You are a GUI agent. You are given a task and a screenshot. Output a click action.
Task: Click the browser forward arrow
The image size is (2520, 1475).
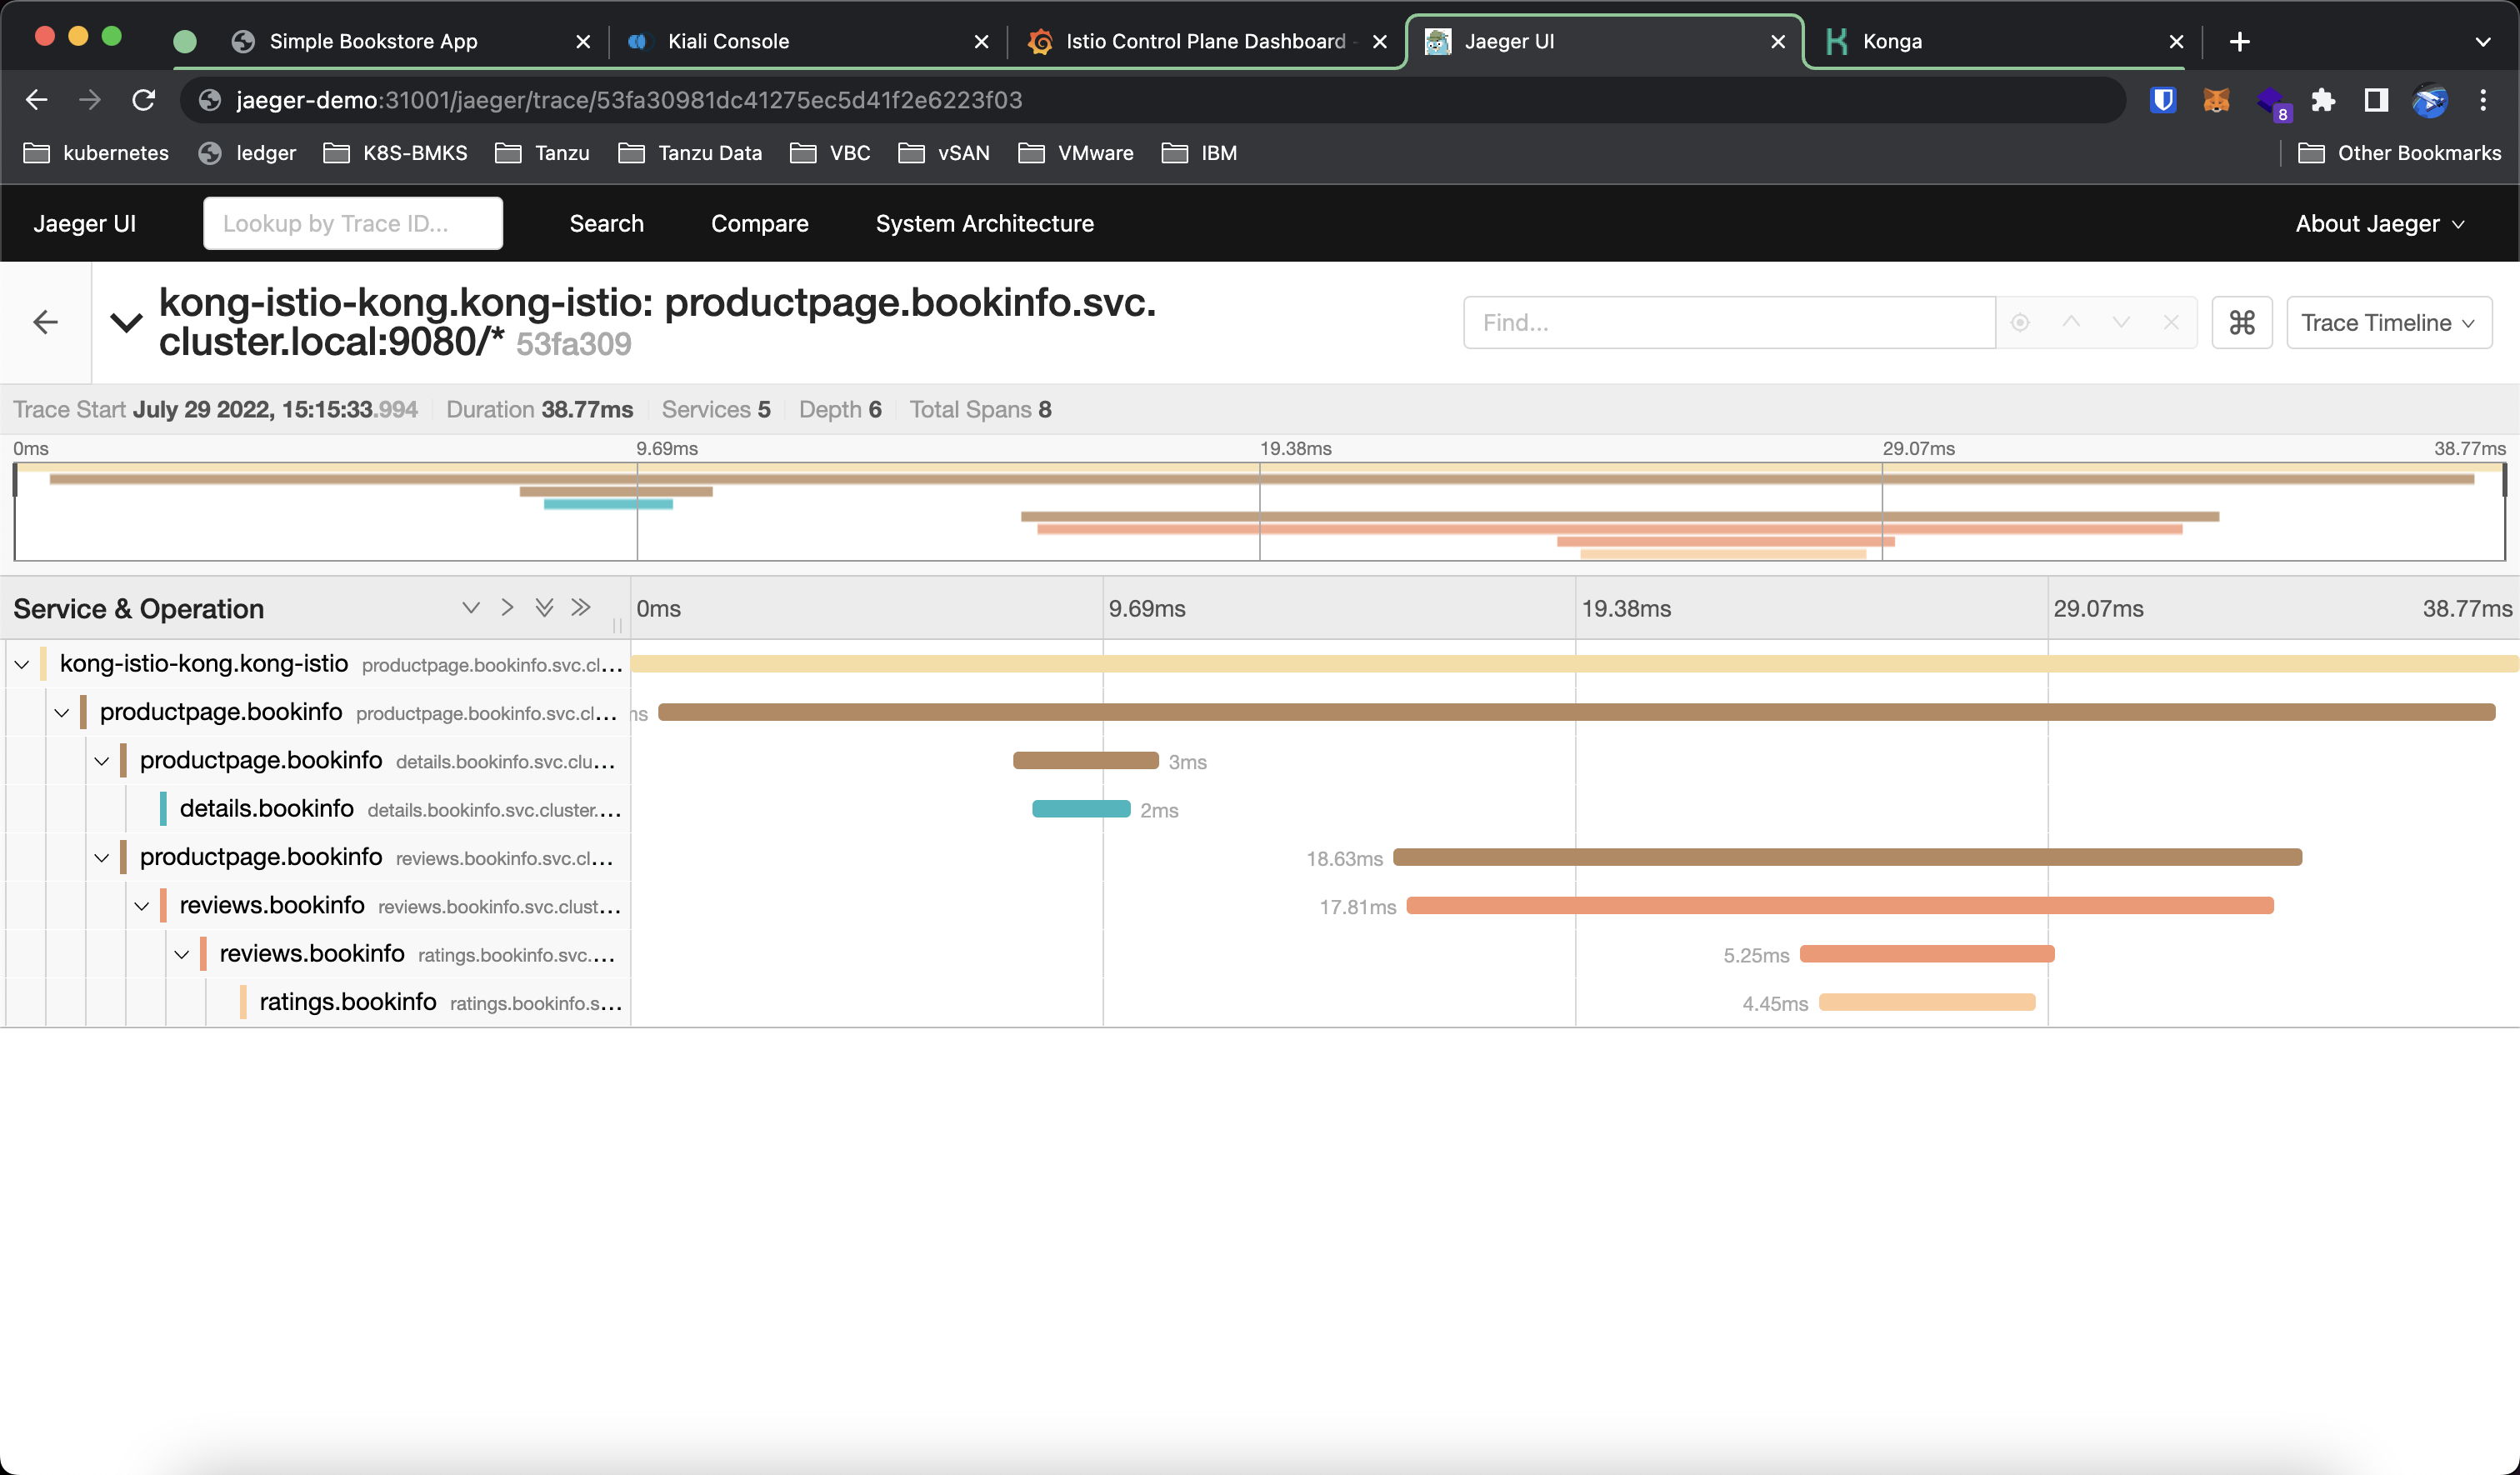coord(90,100)
